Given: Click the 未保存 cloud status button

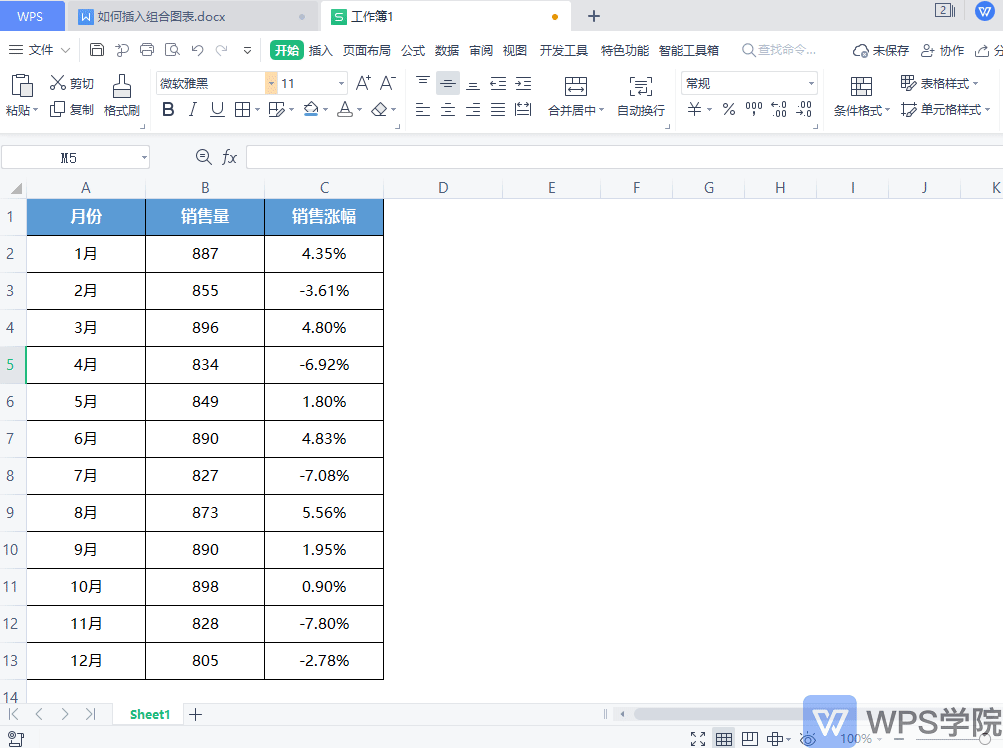Looking at the screenshot, I should [x=881, y=51].
